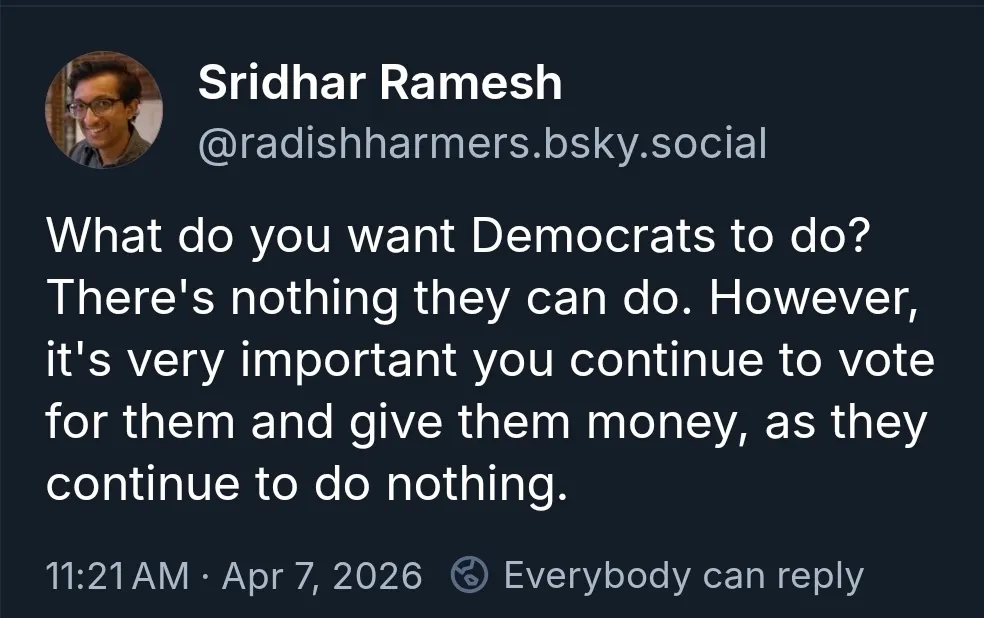The image size is (984, 618).
Task: Click the reply-settings icon beside the timestamp
Action: pos(469,576)
